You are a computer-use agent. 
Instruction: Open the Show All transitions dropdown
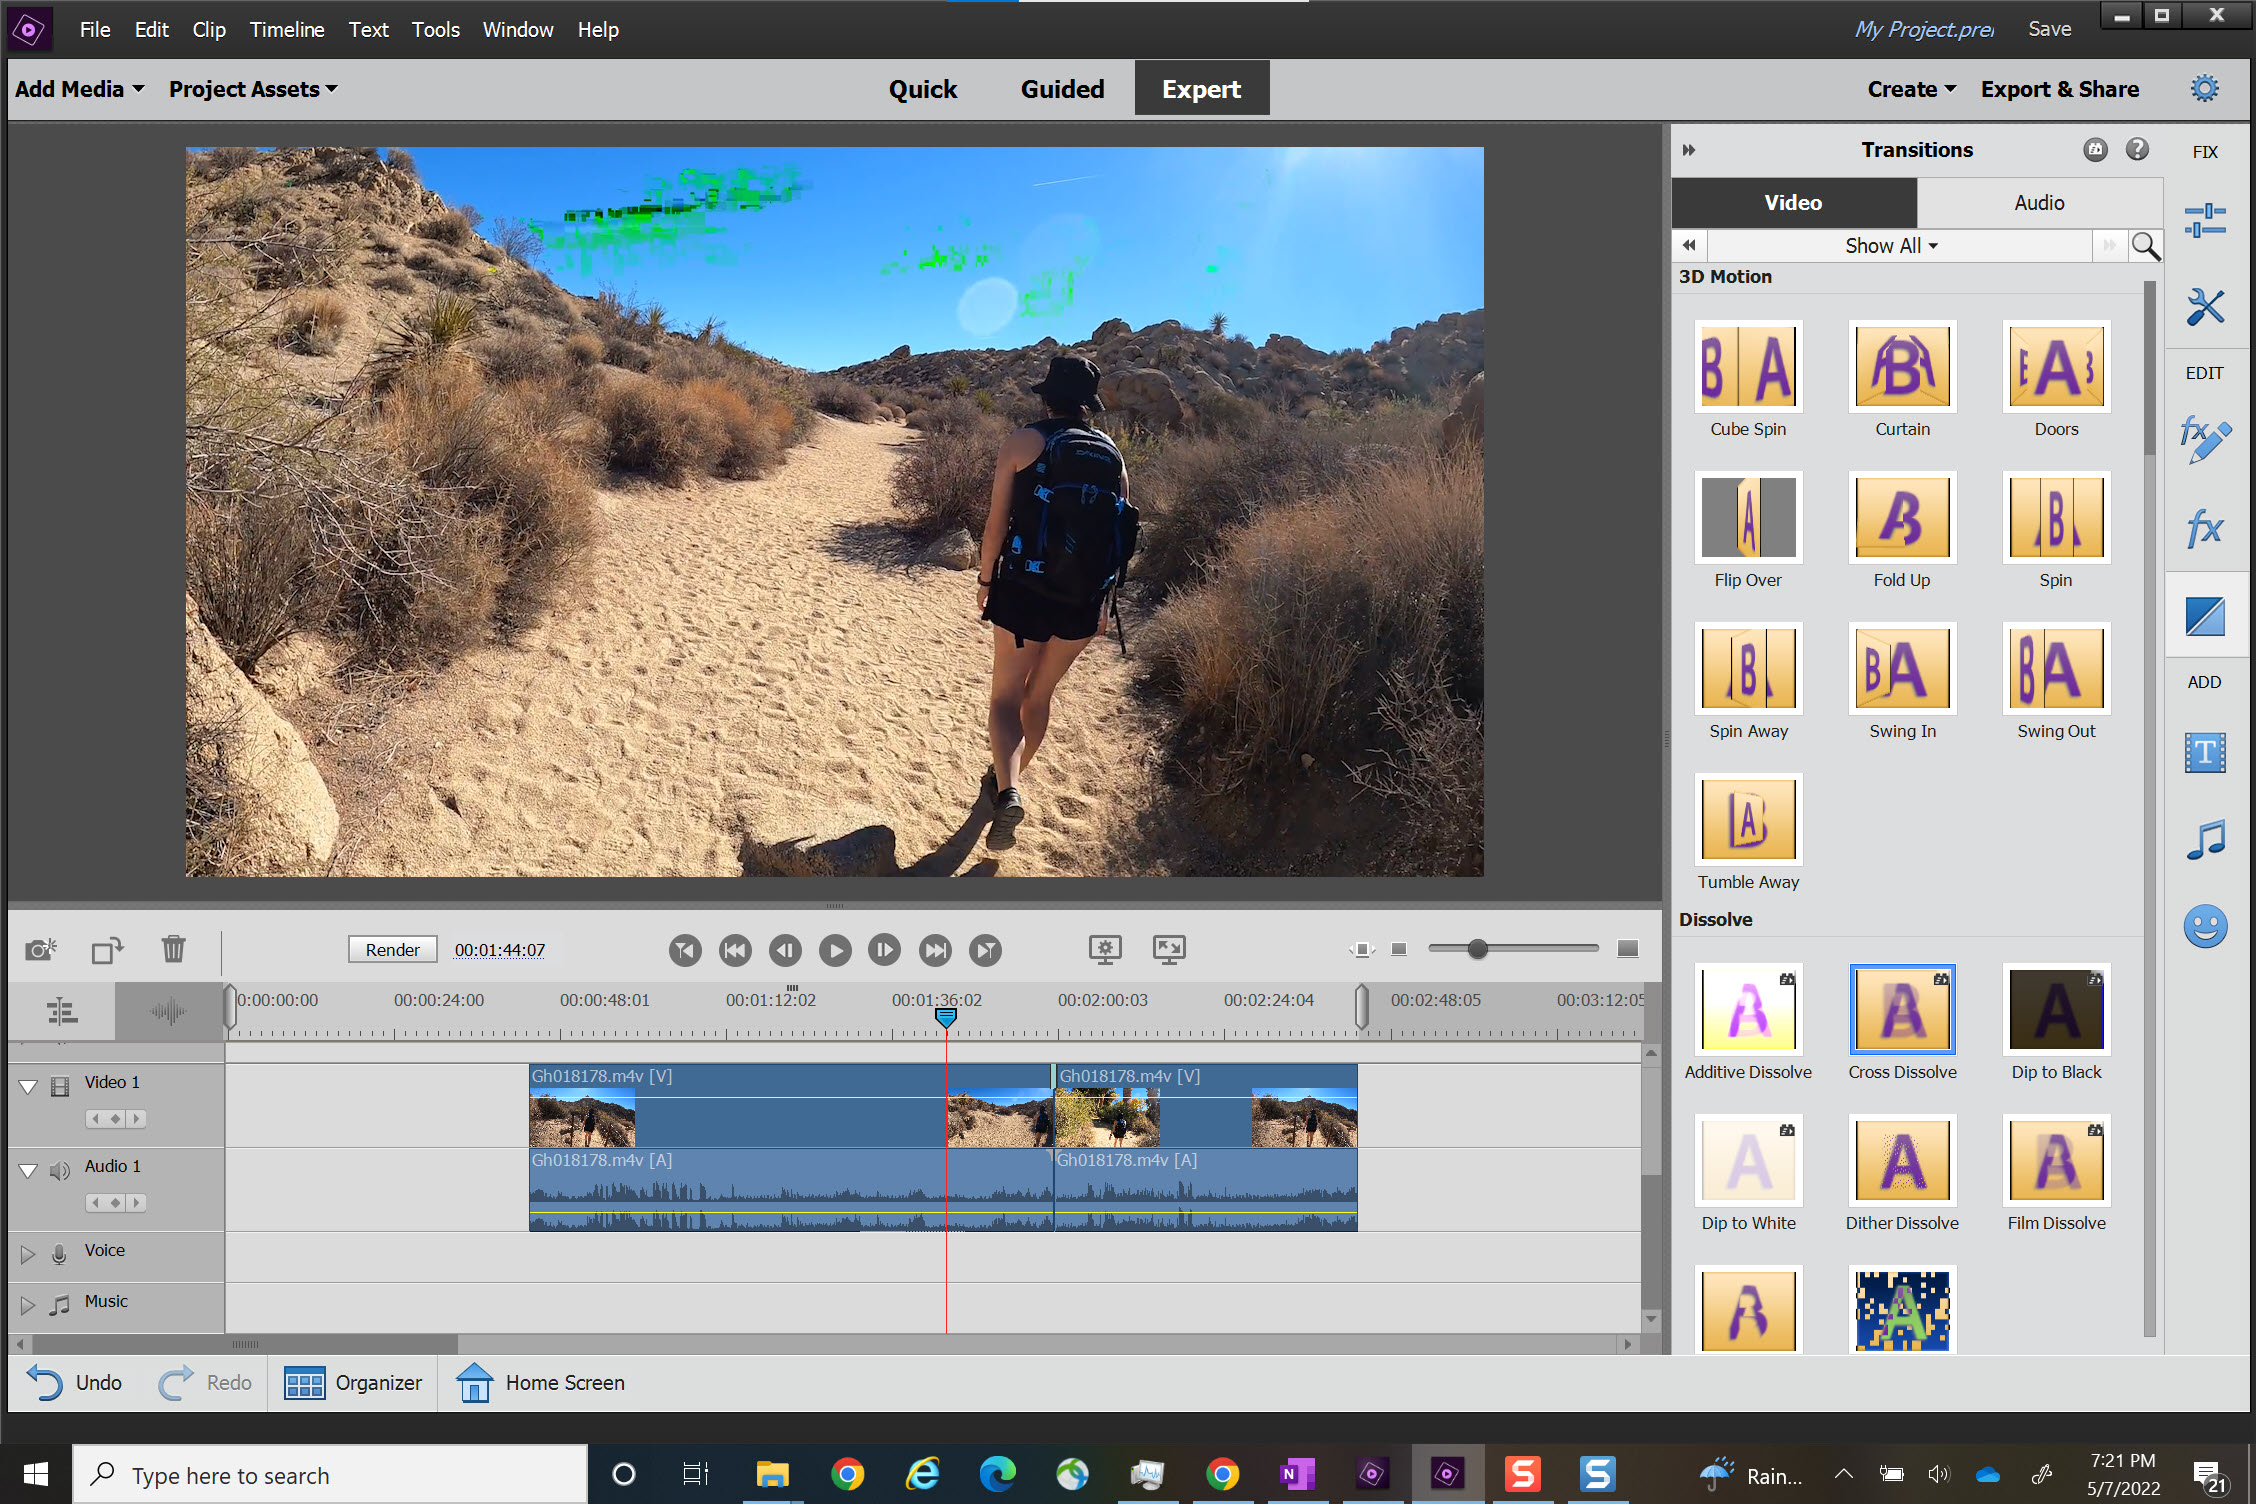coord(1889,245)
